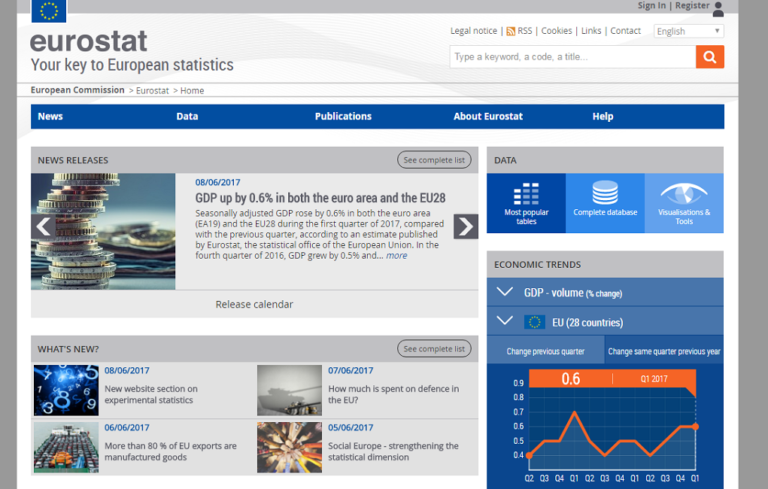
Task: Go to next news release arrow
Action: pyautogui.click(x=465, y=226)
